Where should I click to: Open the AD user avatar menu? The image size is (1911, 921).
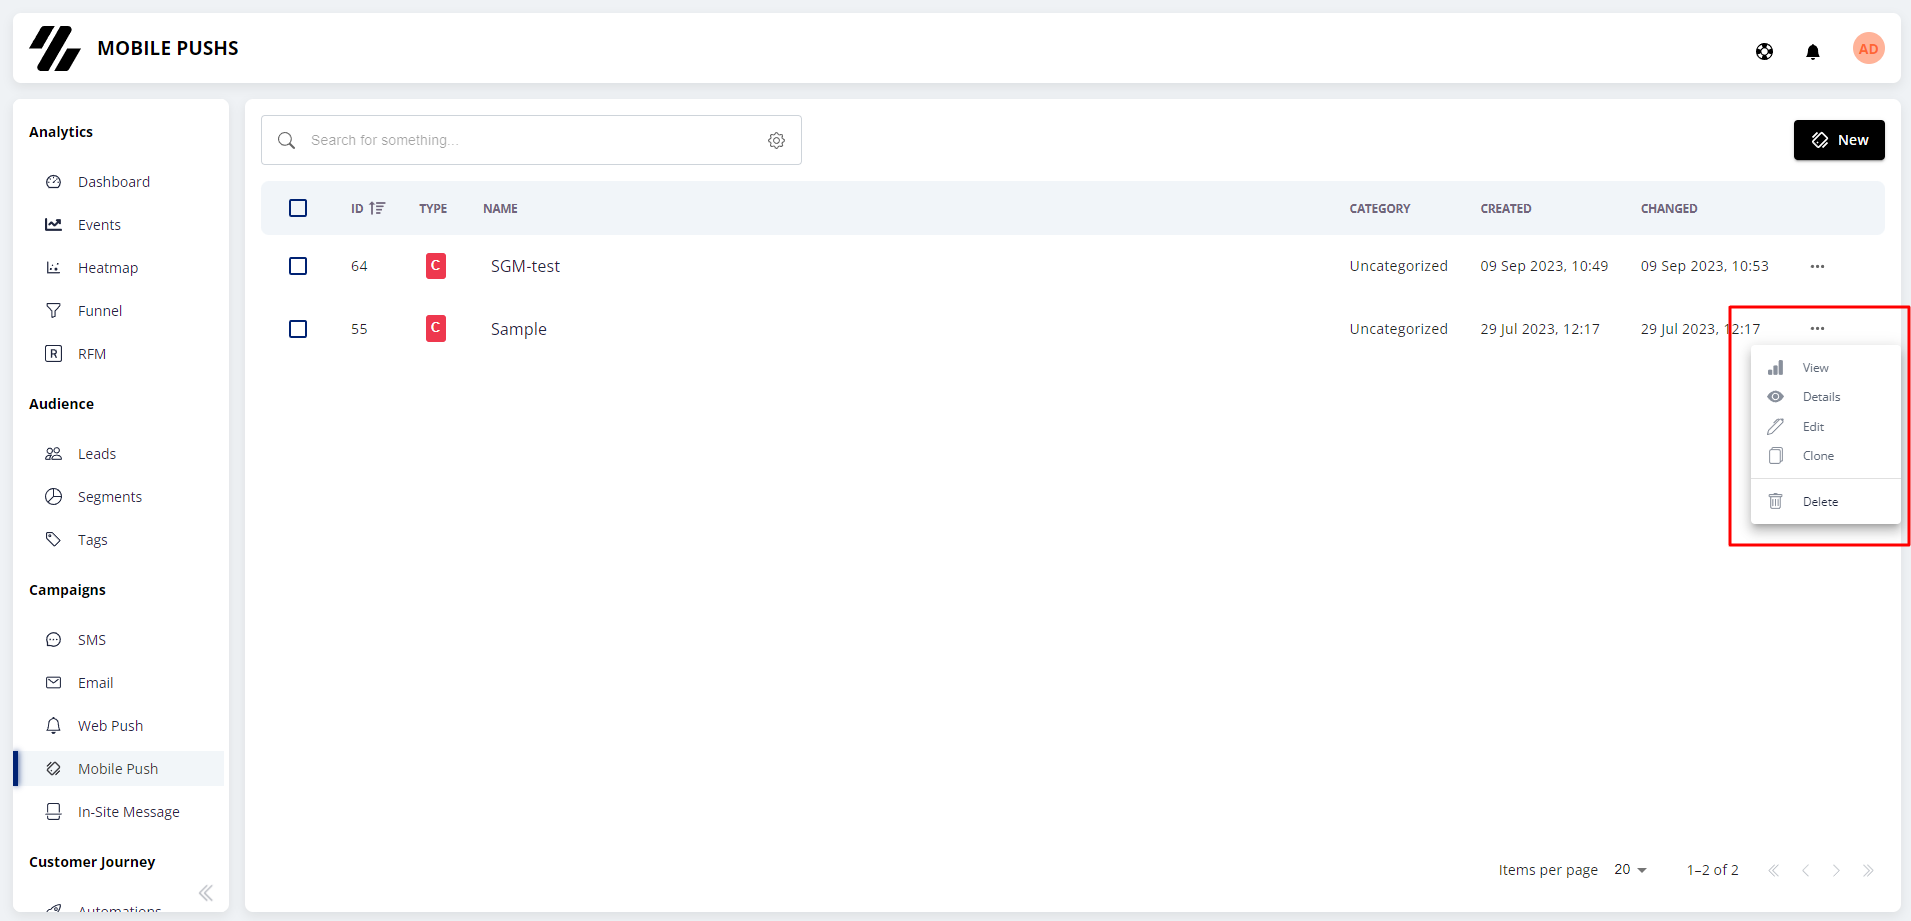point(1868,48)
